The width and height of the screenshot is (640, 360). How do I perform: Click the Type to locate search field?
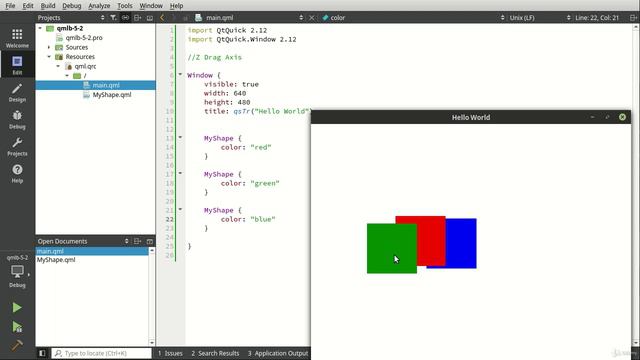click(102, 353)
